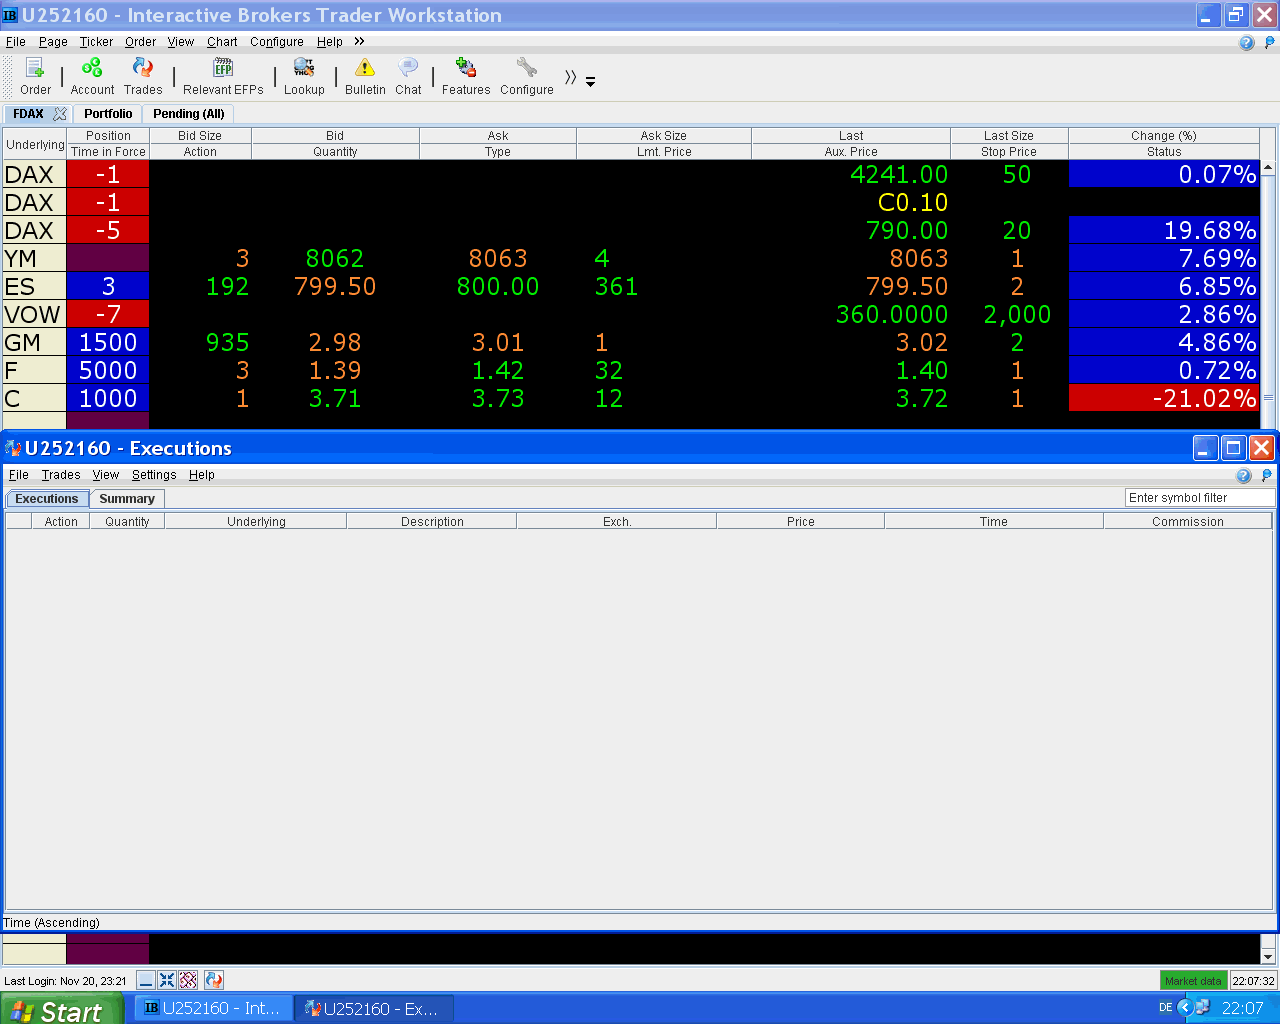Sort executions by the Time column header
This screenshot has width=1280, height=1024.
(994, 521)
